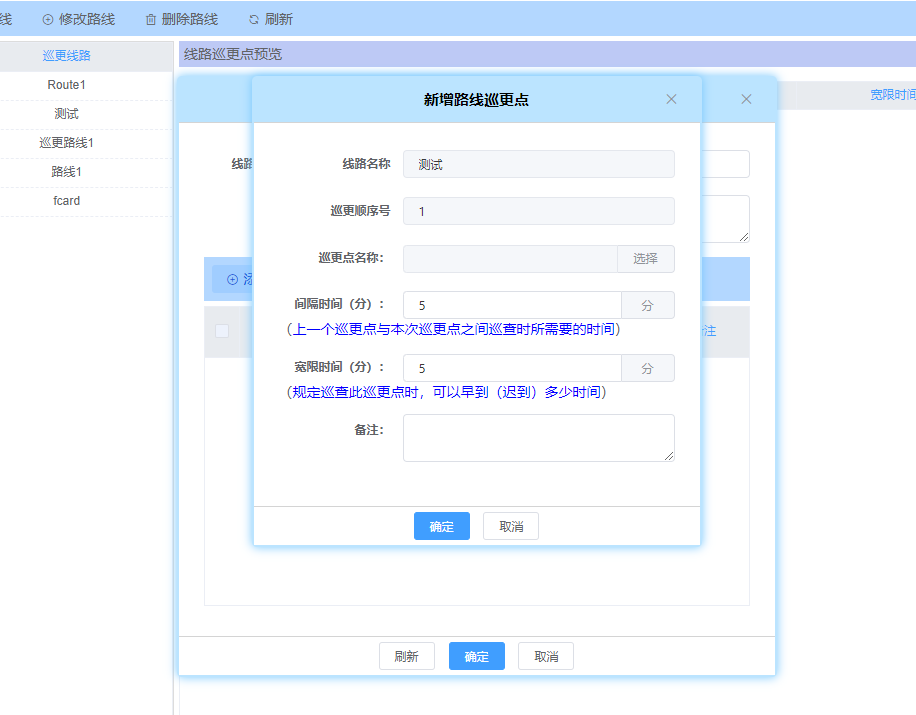Click the 删除路线 trash icon
This screenshot has height=715, width=916.
(151, 20)
